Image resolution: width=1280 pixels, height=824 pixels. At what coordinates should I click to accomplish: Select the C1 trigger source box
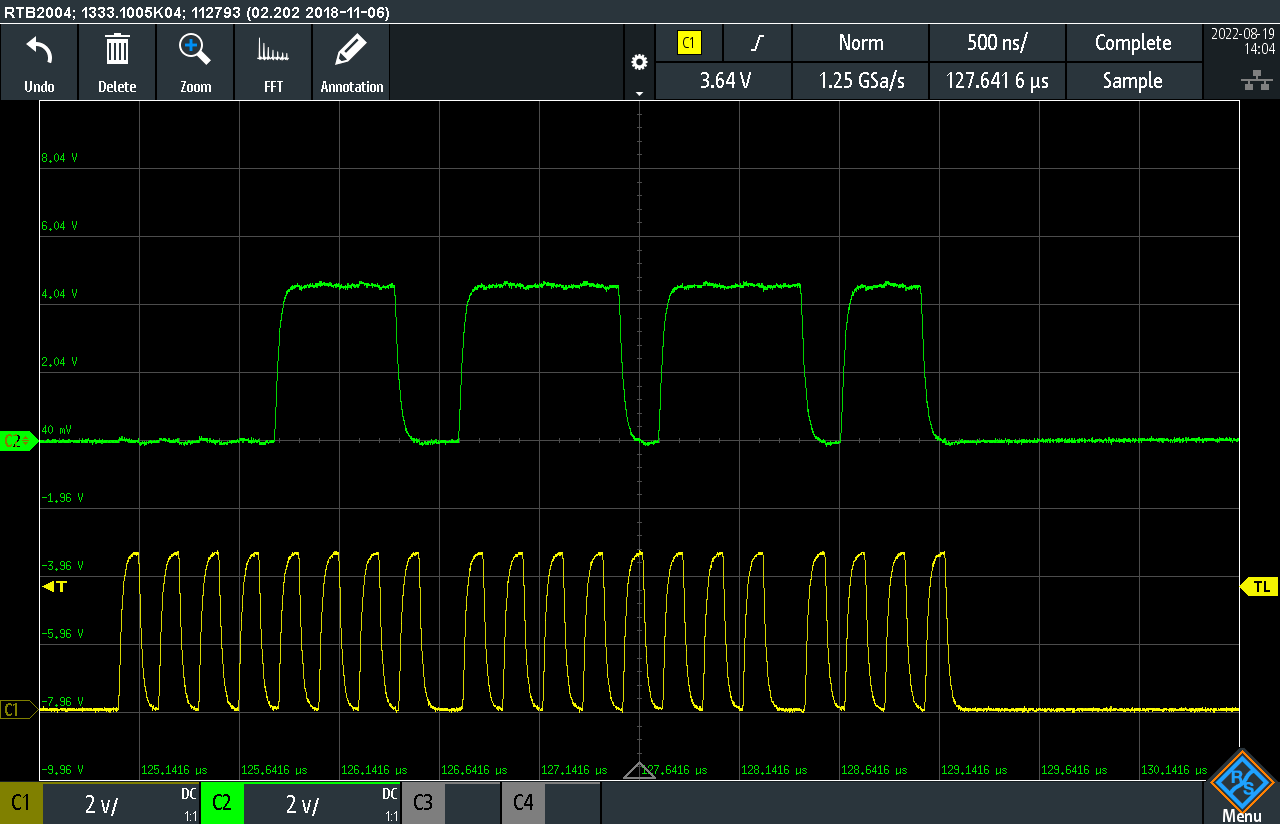click(x=689, y=43)
